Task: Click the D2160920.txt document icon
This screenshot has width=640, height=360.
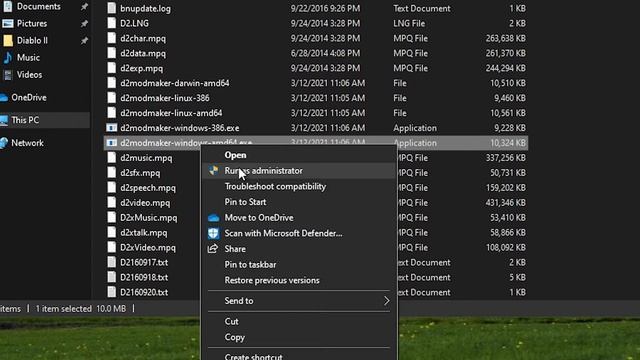Action: click(x=111, y=292)
